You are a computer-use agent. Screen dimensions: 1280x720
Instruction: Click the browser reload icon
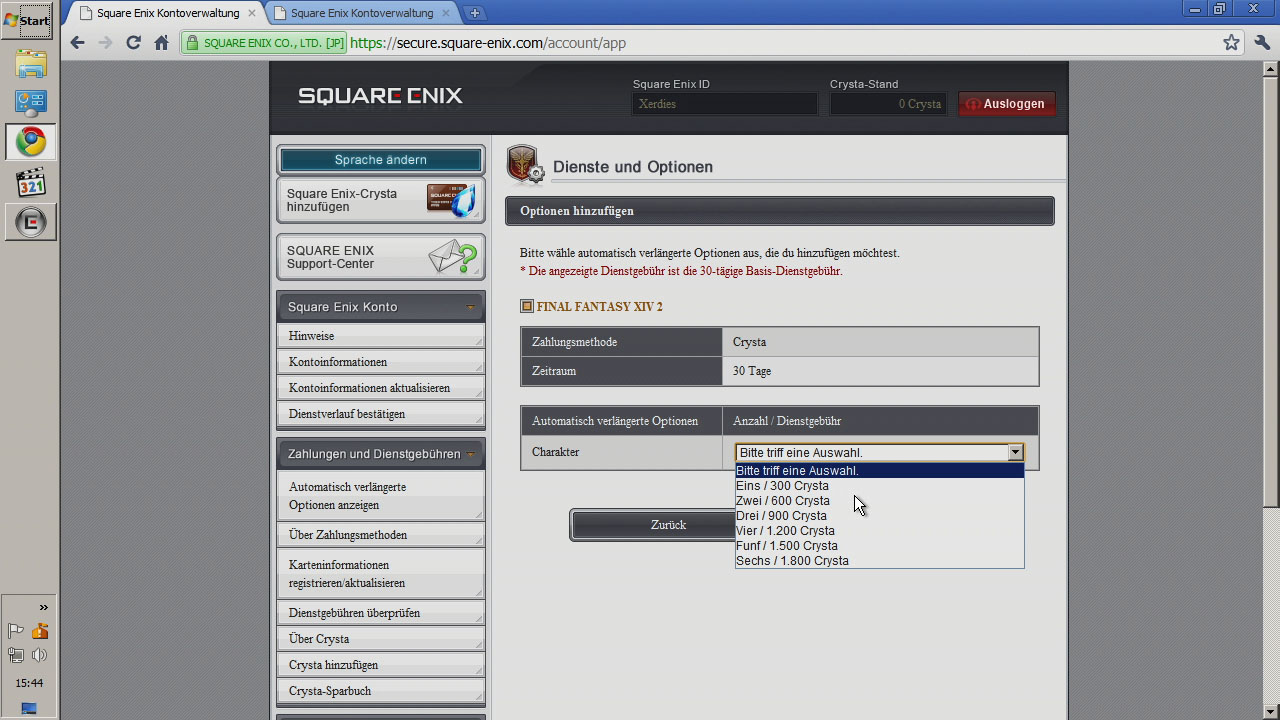click(x=133, y=43)
